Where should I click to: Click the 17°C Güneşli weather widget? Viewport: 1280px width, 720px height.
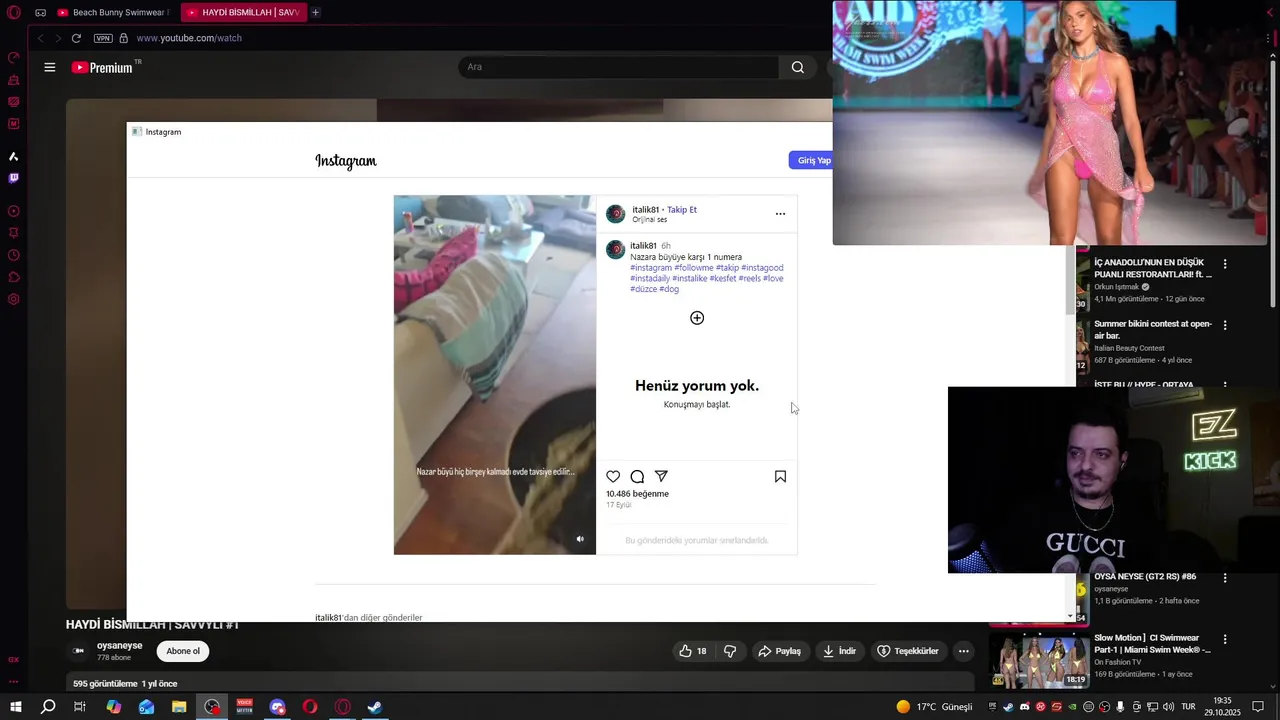click(x=934, y=707)
